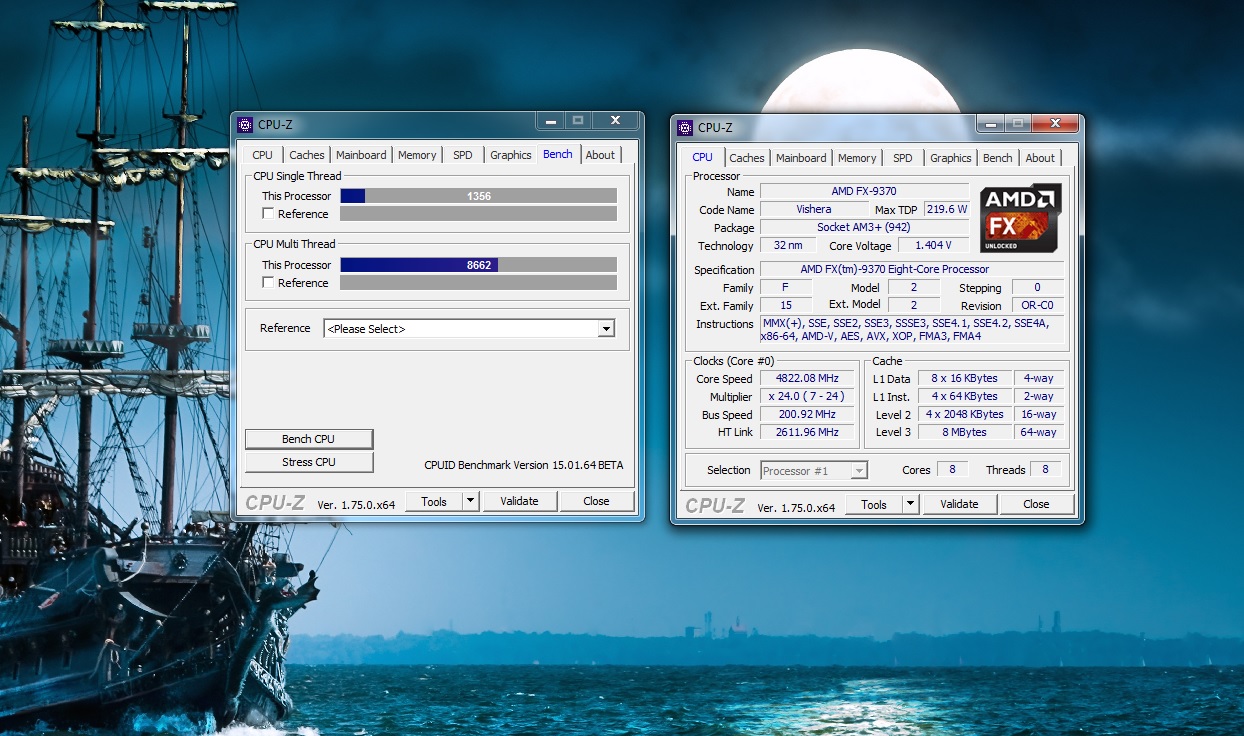Click single thread This Processor score bar 1356
This screenshot has width=1244, height=736.
click(478, 196)
